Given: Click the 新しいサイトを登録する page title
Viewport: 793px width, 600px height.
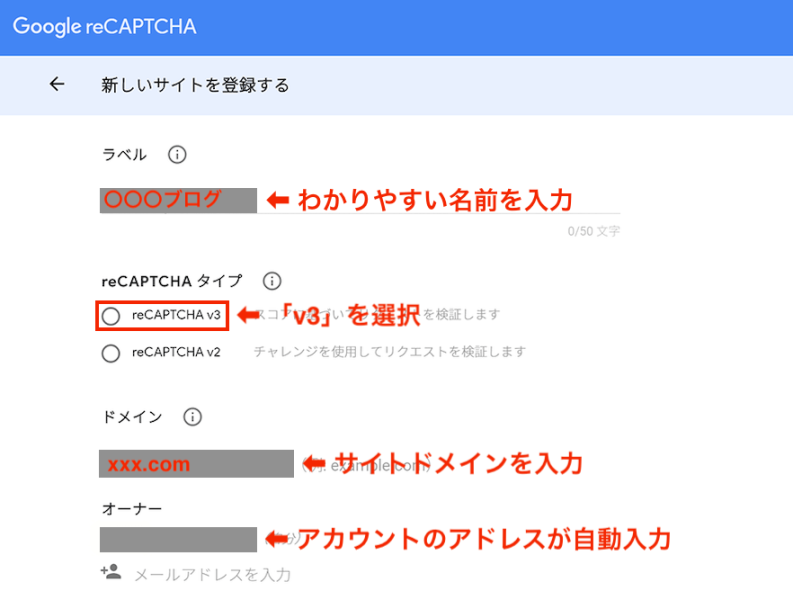Looking at the screenshot, I should (x=195, y=85).
